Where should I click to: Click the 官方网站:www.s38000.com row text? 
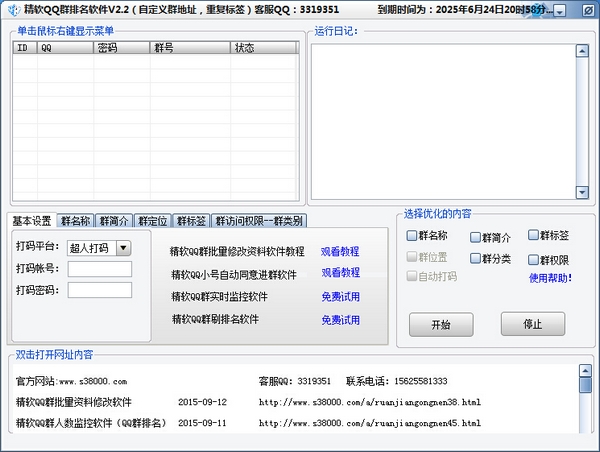click(x=72, y=381)
